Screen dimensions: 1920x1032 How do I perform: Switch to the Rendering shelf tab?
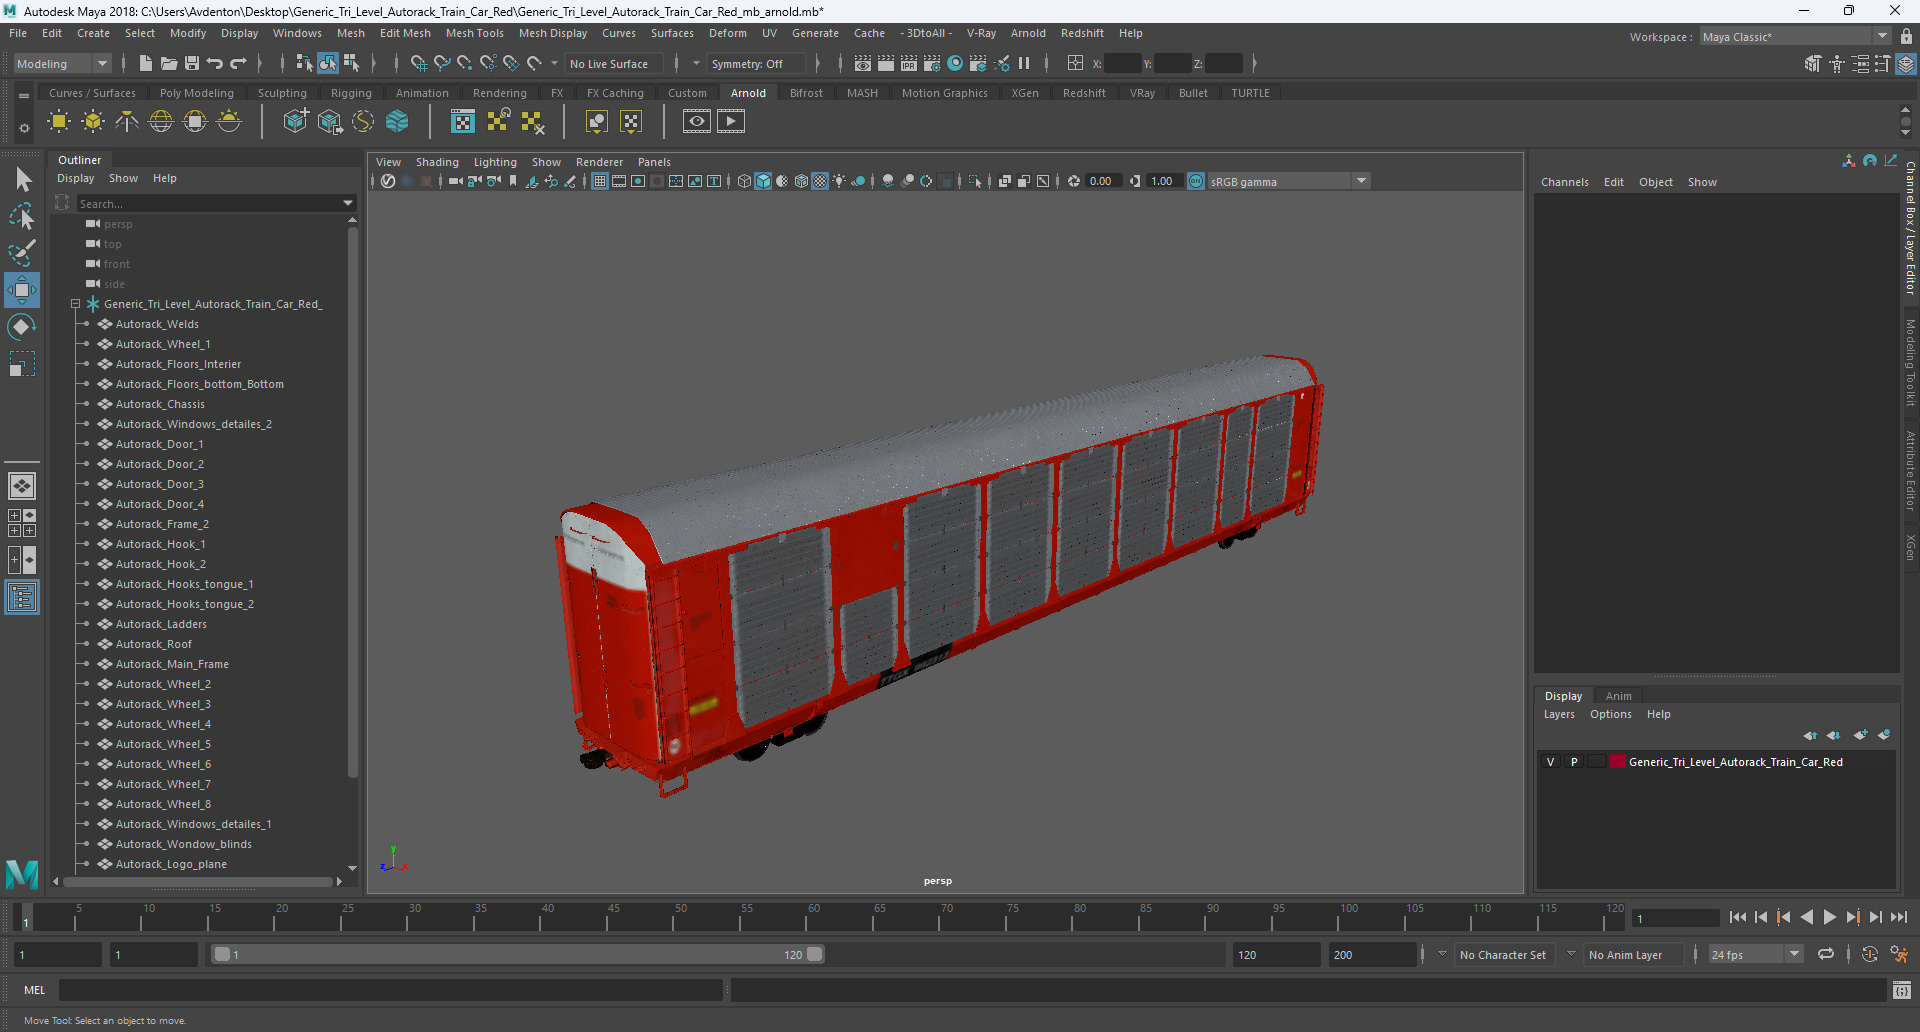tap(499, 93)
